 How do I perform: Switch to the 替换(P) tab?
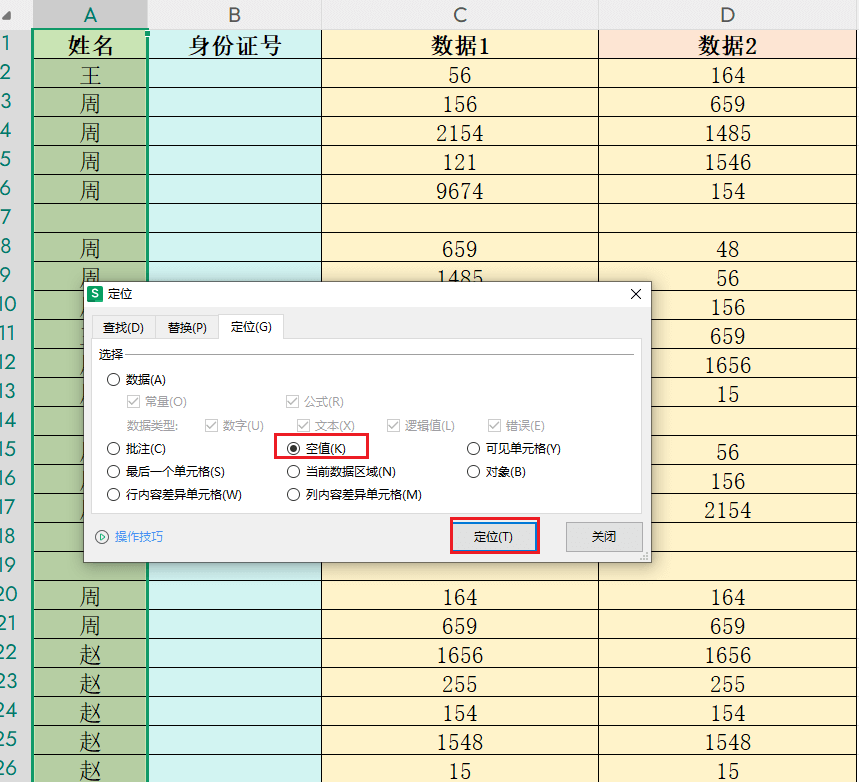coord(186,327)
